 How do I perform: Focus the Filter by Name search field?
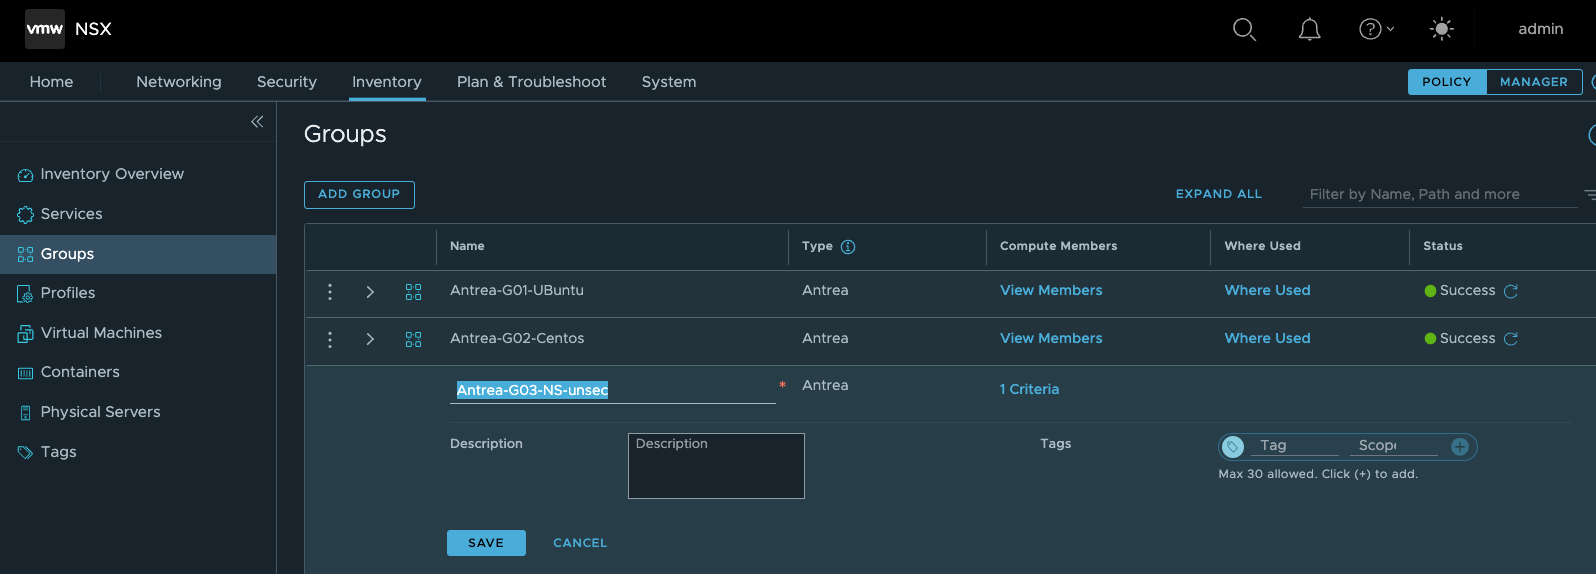click(1440, 194)
